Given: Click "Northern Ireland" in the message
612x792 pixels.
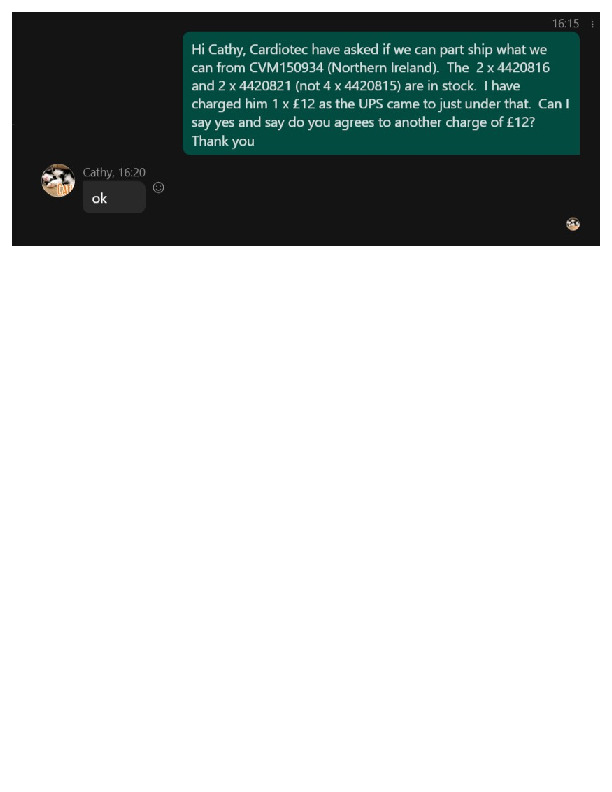Looking at the screenshot, I should [382, 68].
